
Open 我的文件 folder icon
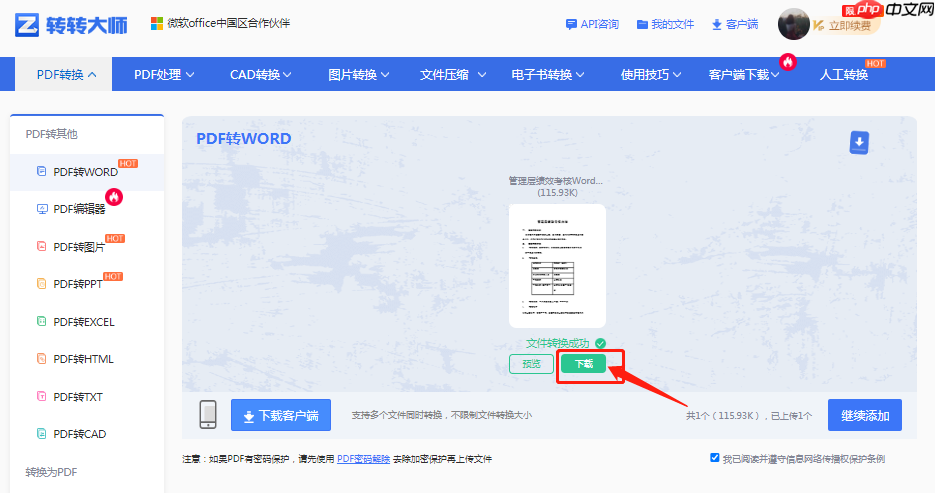[x=642, y=24]
